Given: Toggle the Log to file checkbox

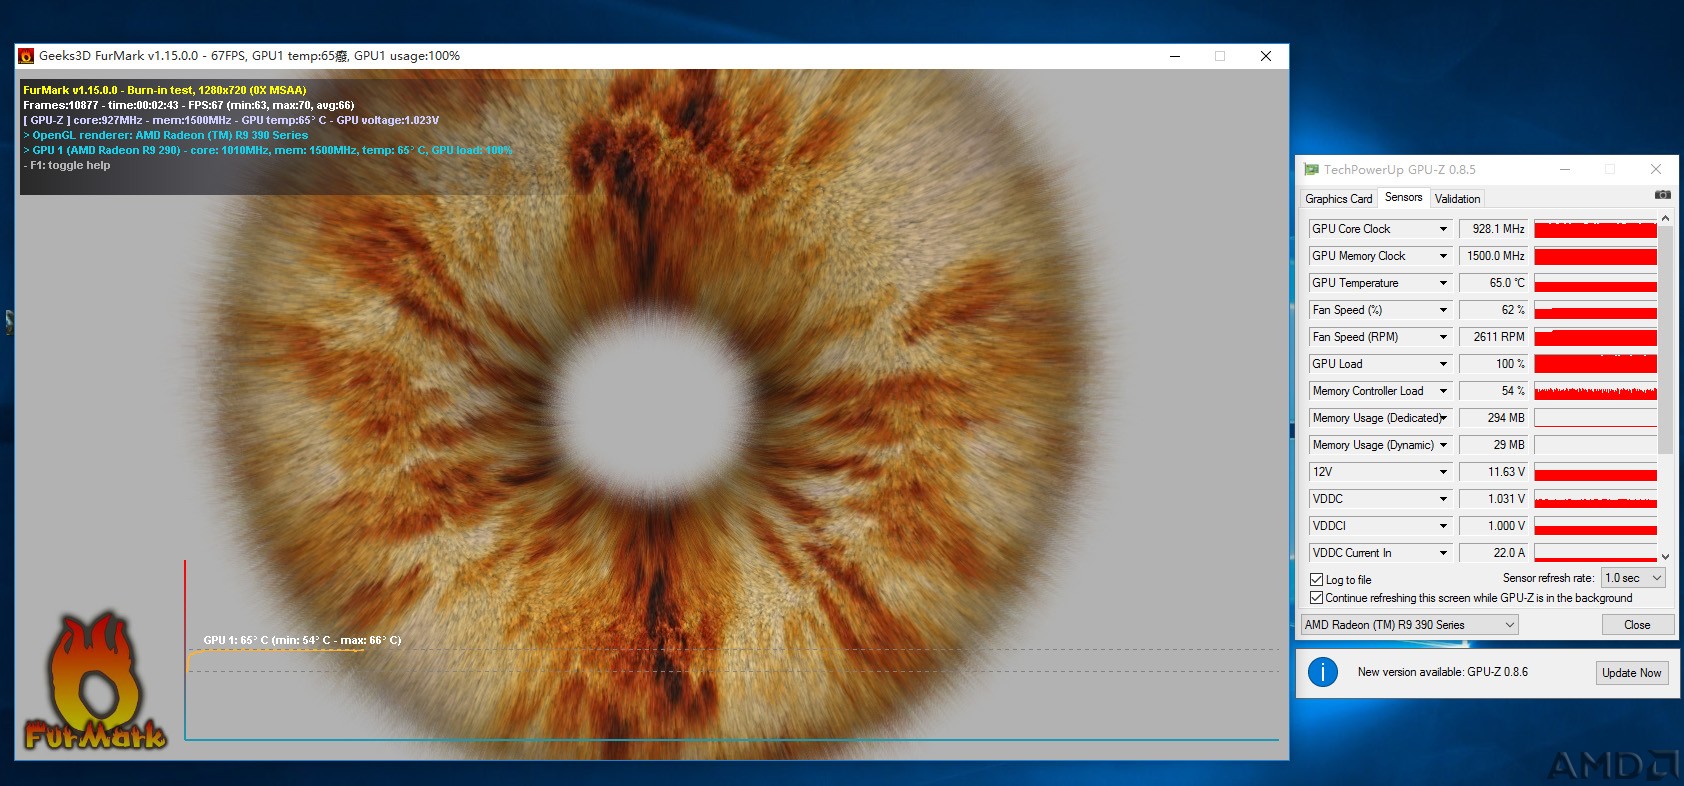Looking at the screenshot, I should pos(1317,579).
